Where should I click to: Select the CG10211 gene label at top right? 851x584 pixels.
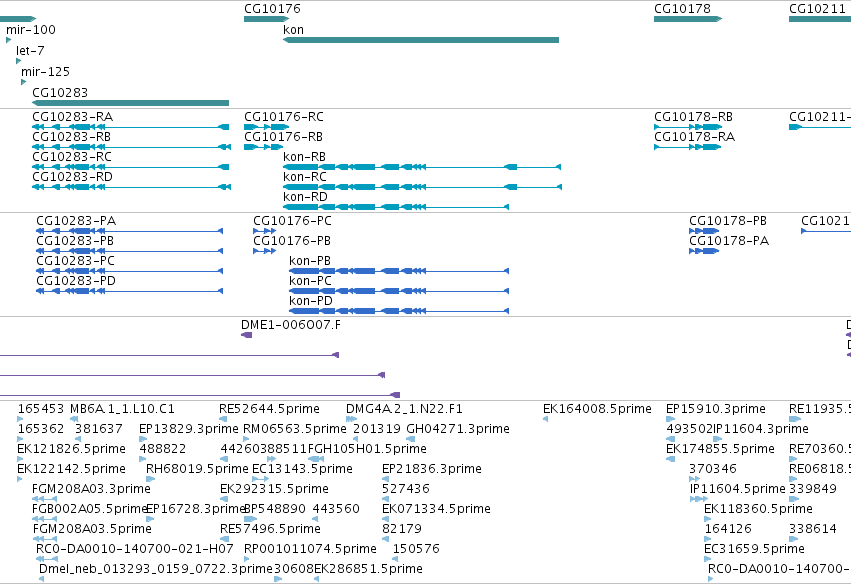pyautogui.click(x=817, y=9)
